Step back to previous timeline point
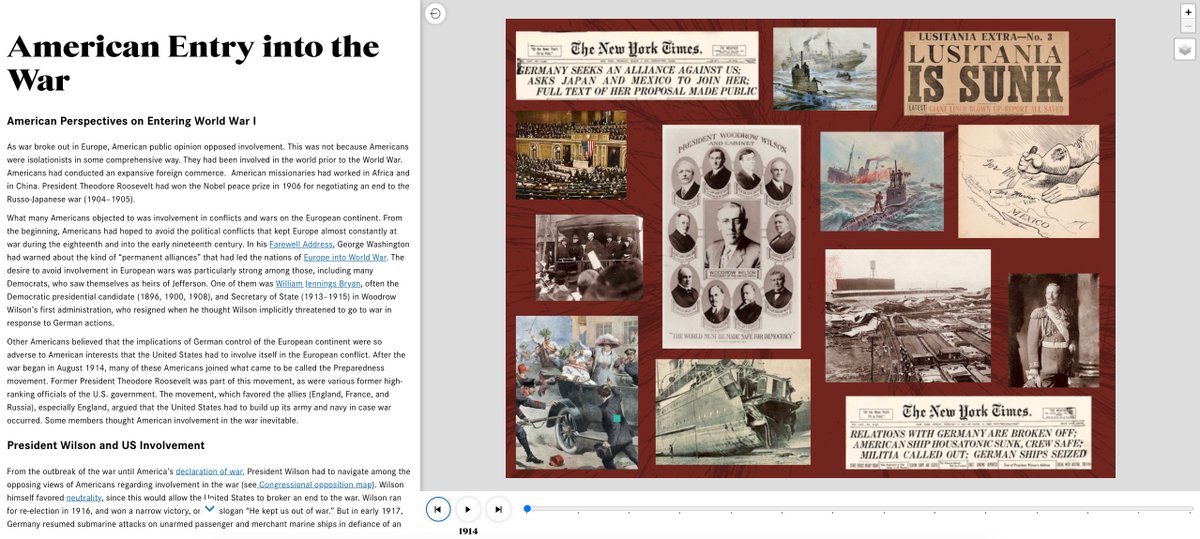The width and height of the screenshot is (1200, 539). coord(437,509)
